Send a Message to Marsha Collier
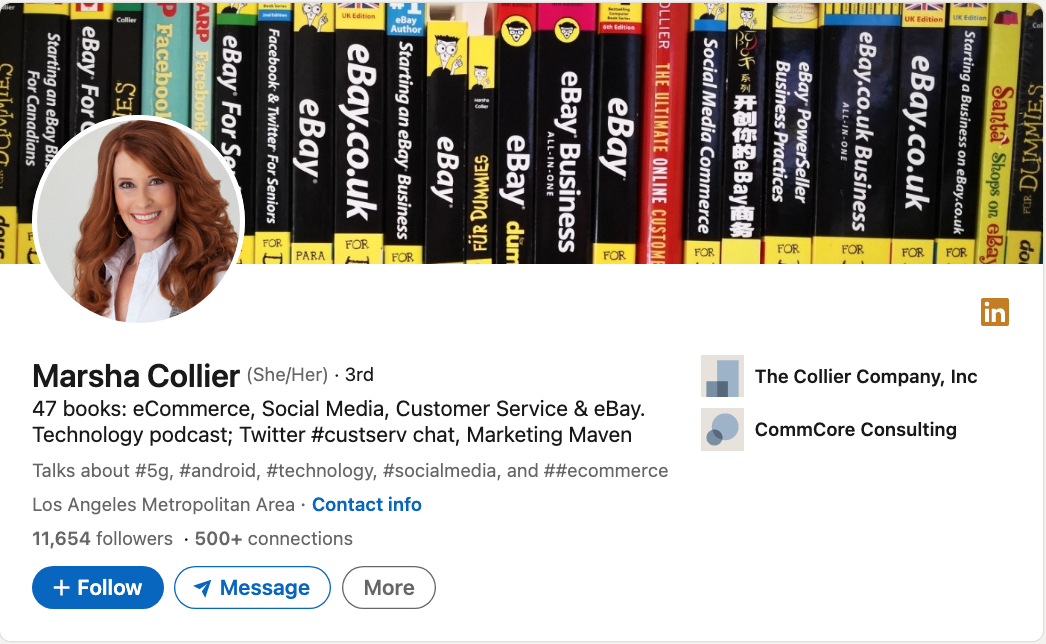The height and width of the screenshot is (644, 1046). point(252,587)
